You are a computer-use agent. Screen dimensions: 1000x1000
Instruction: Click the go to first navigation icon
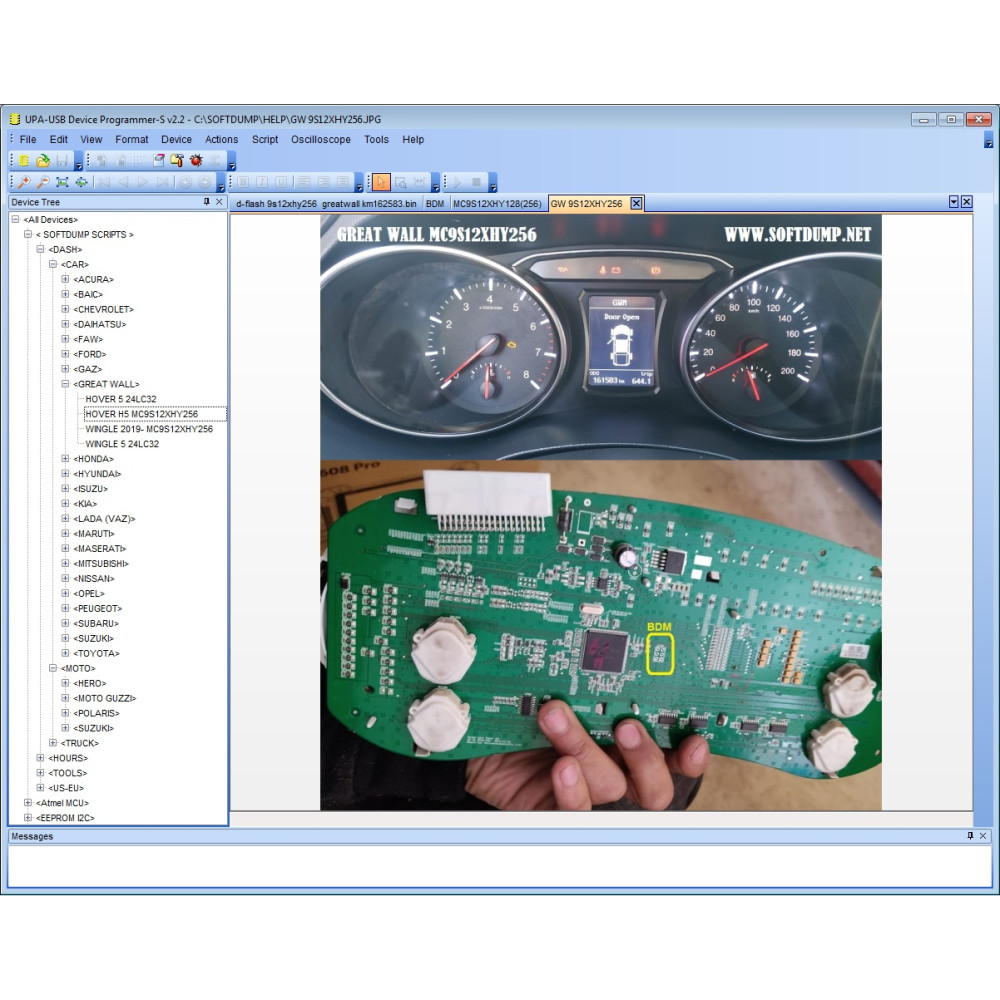[x=105, y=182]
